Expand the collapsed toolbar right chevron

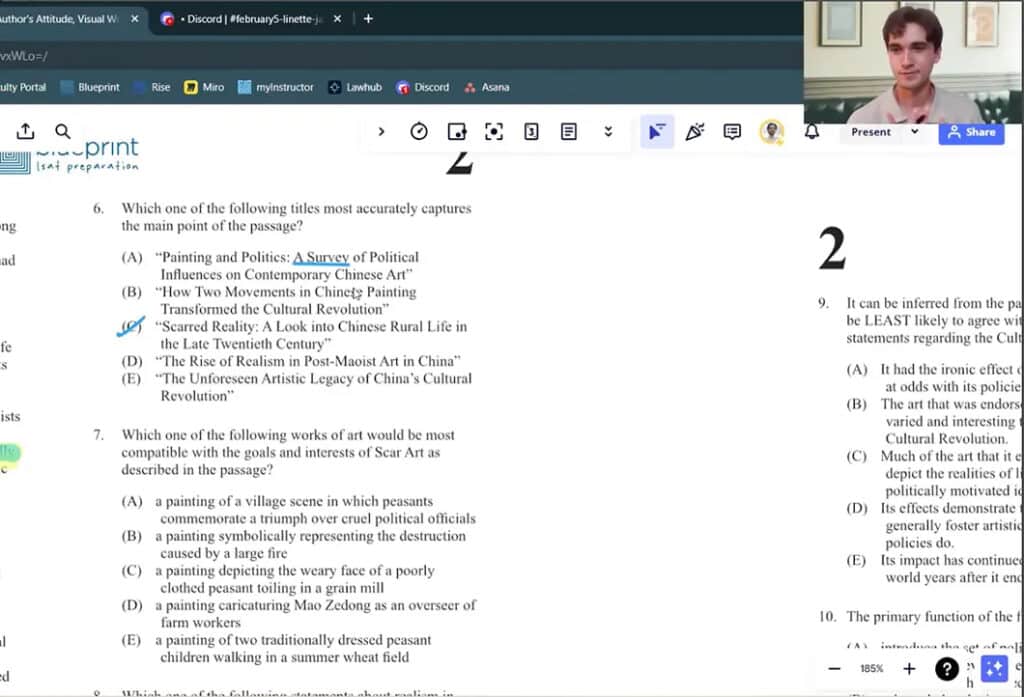381,132
